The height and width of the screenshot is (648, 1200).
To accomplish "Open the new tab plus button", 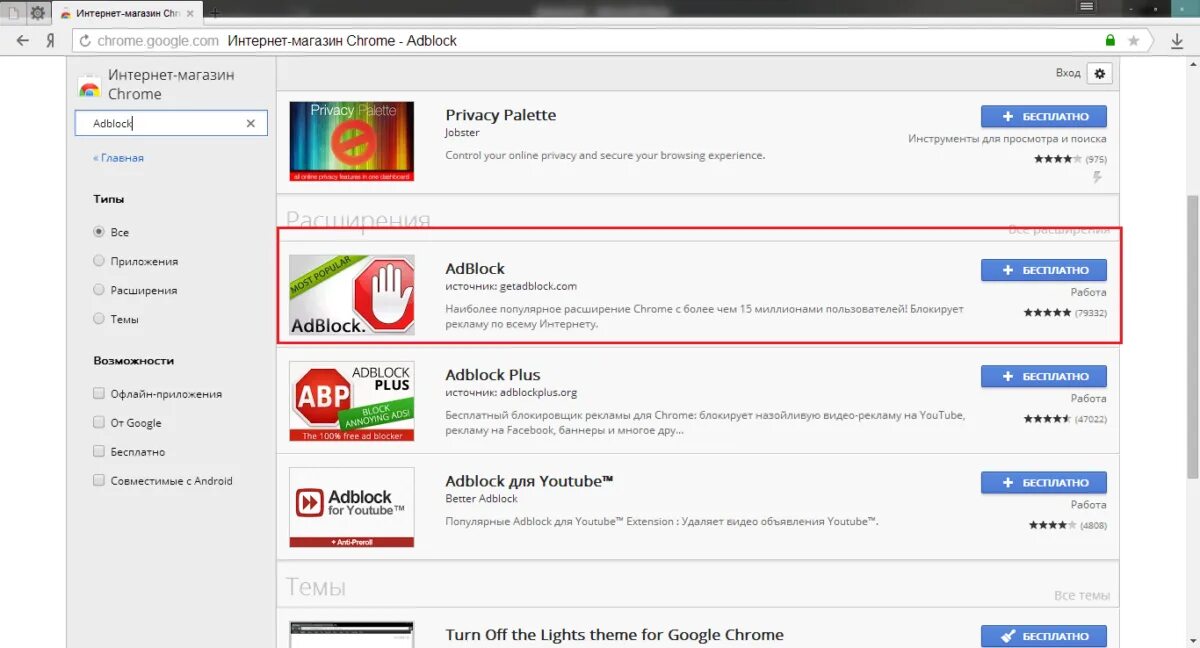I will [x=215, y=13].
